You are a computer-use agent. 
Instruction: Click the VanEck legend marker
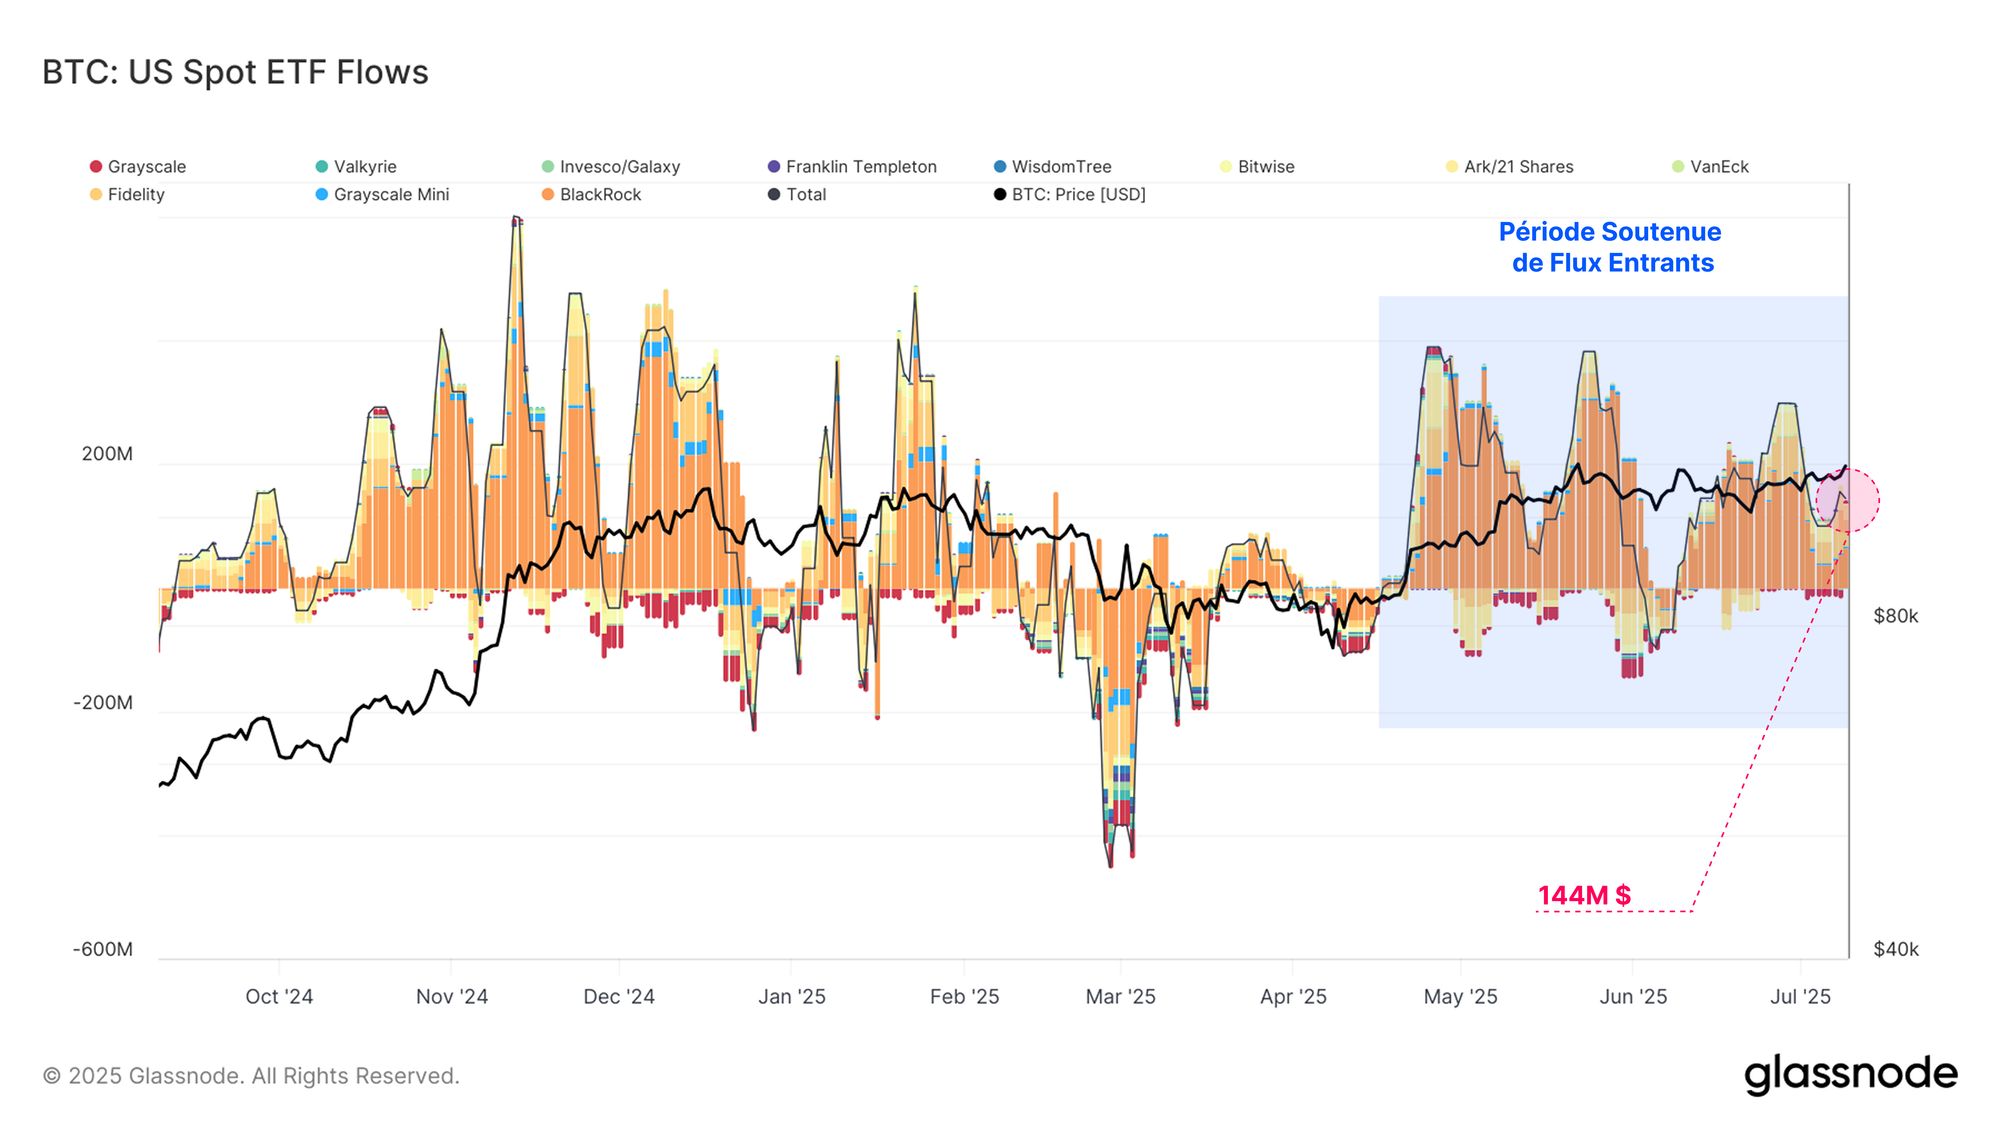1678,167
